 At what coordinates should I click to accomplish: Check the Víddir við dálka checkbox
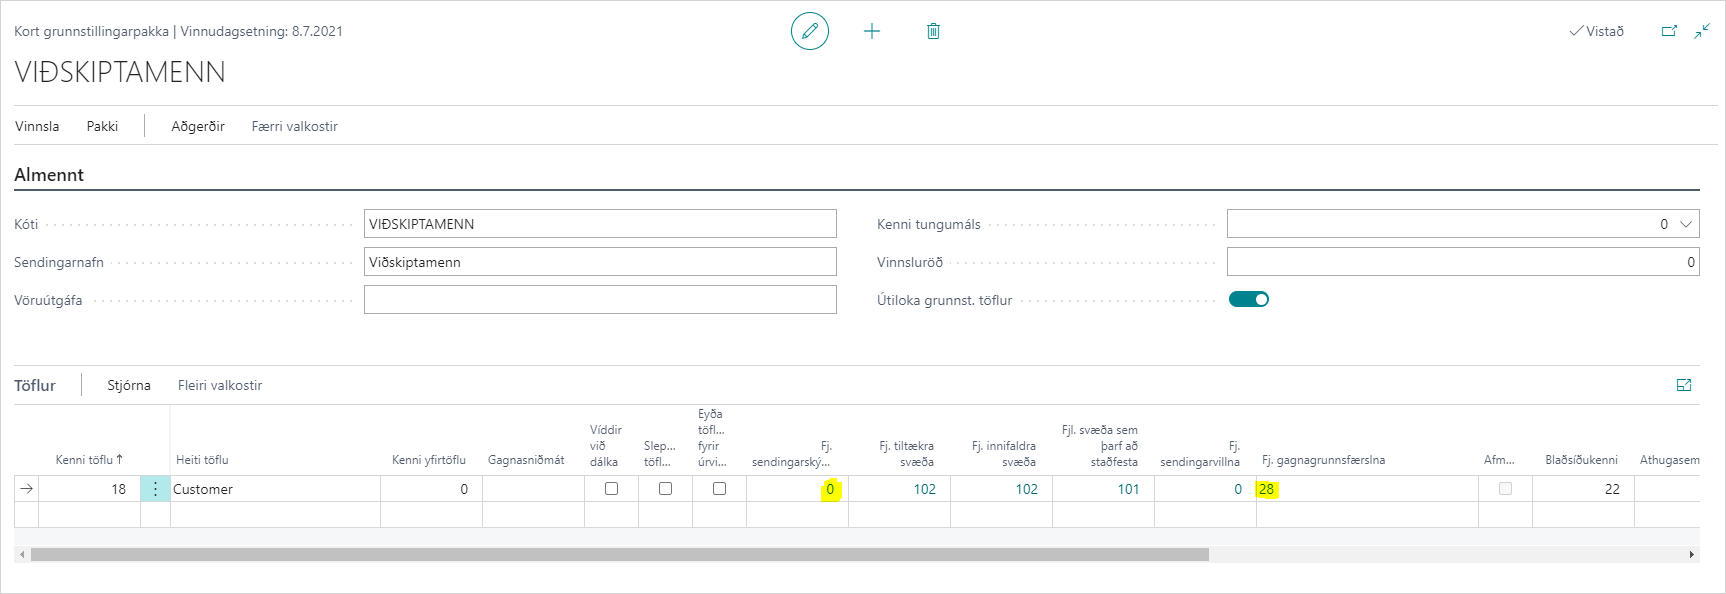[x=611, y=489]
